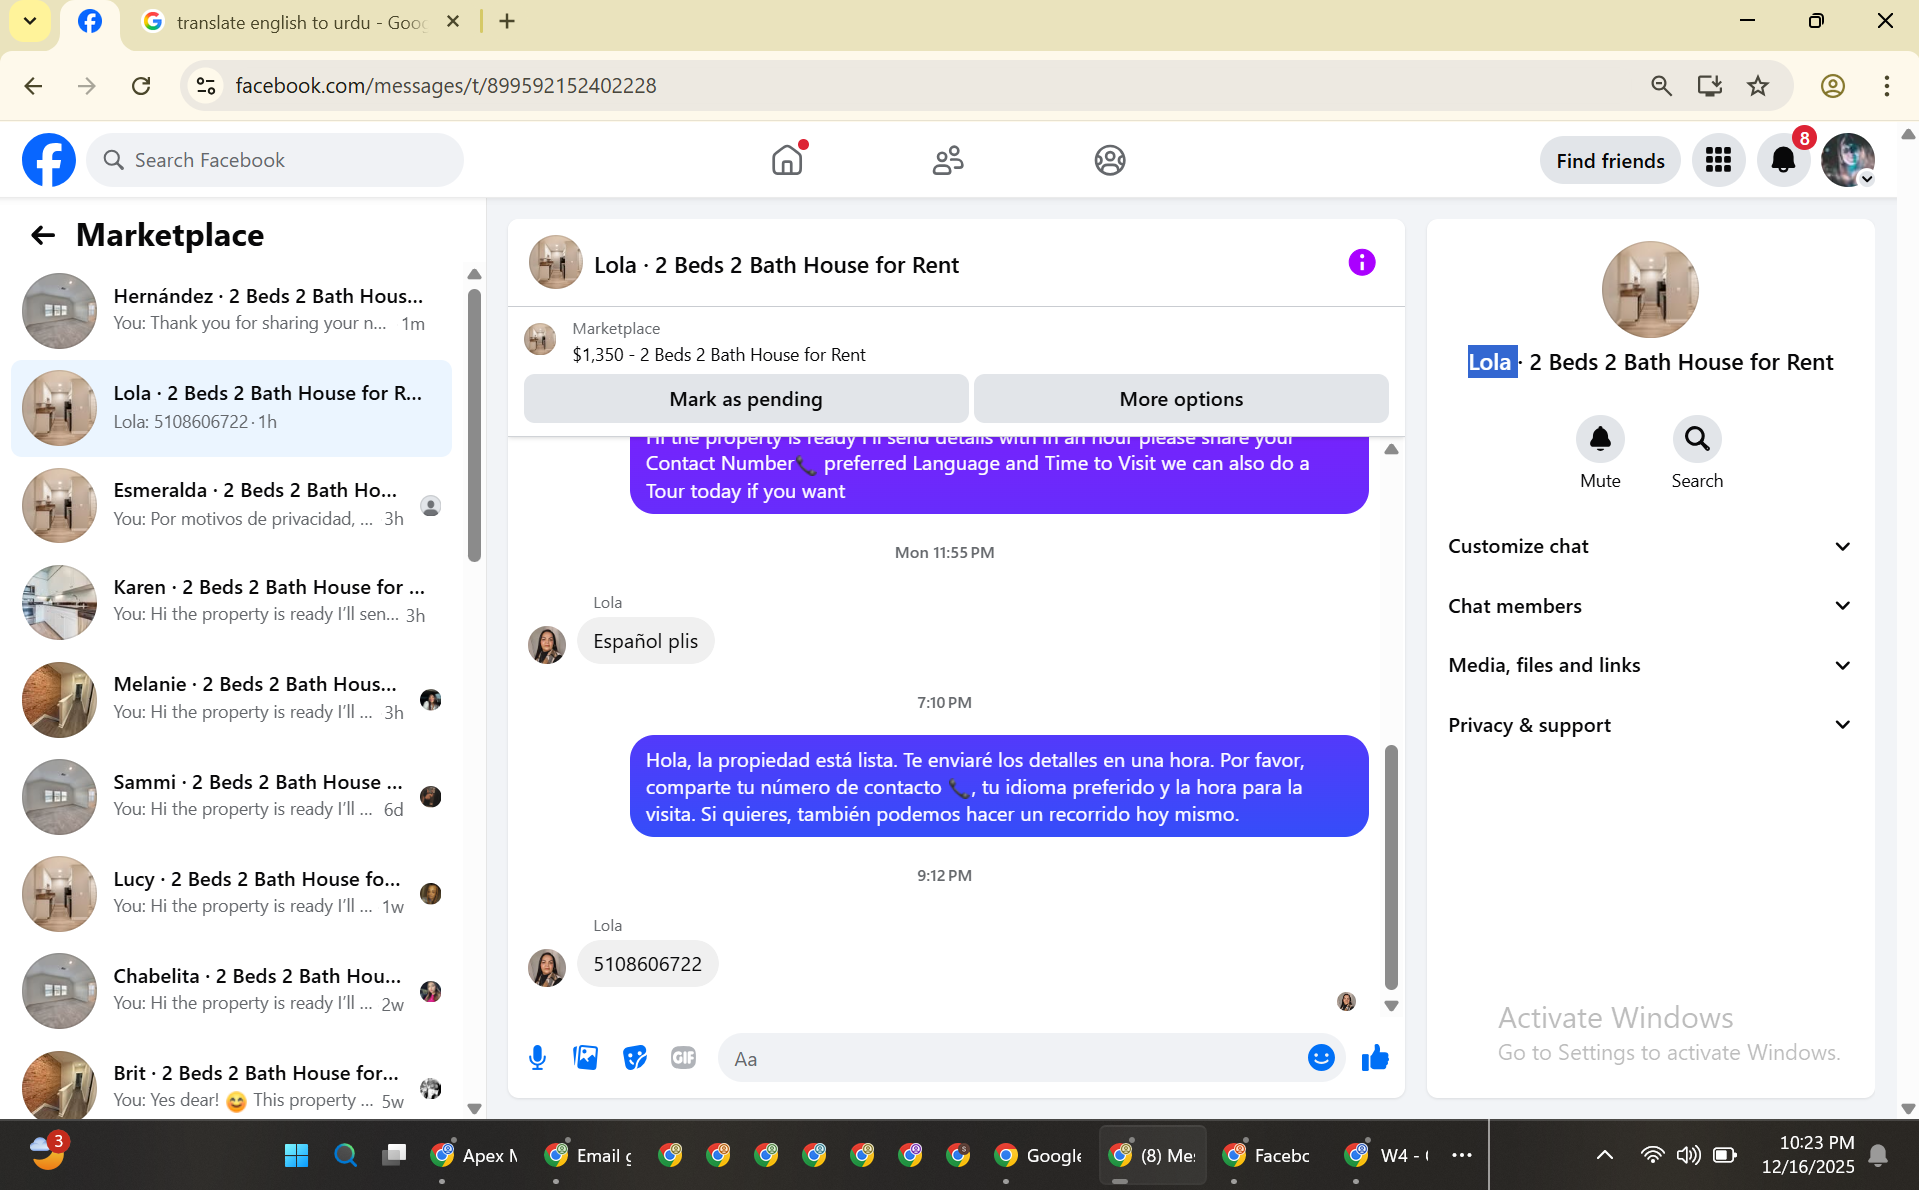View site information icon in address bar

tap(206, 86)
